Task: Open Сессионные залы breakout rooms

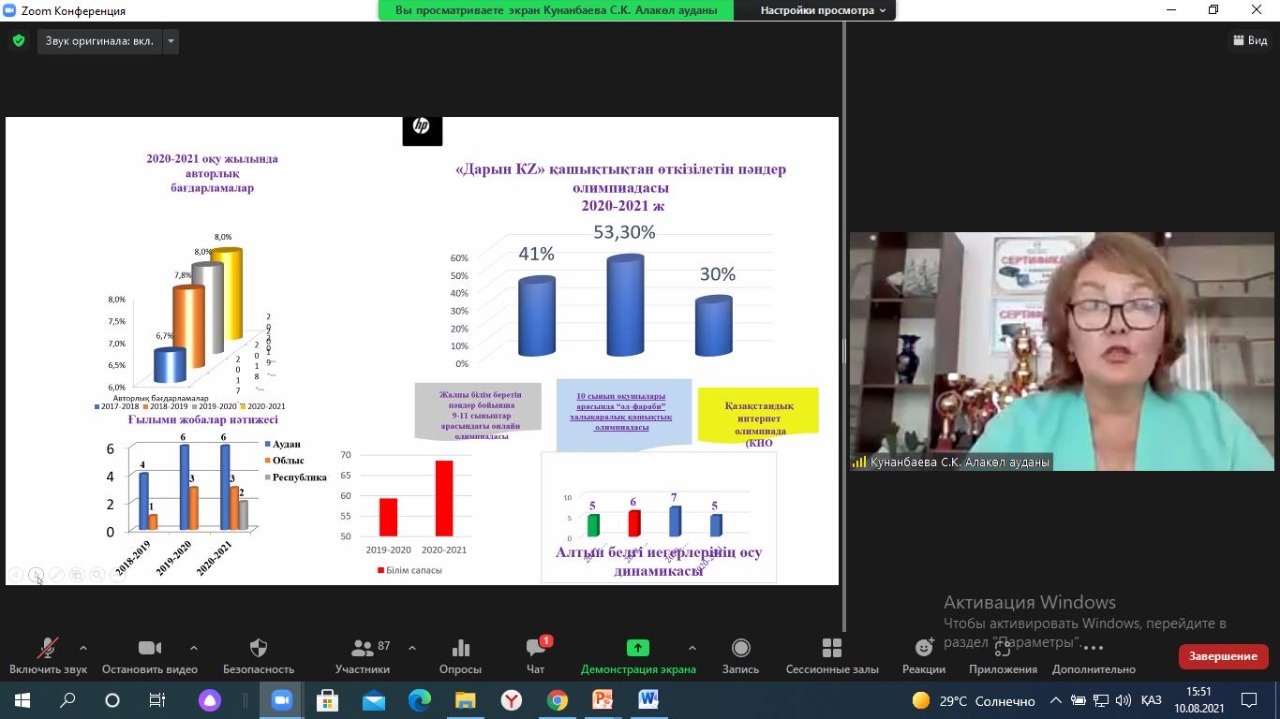Action: [832, 656]
